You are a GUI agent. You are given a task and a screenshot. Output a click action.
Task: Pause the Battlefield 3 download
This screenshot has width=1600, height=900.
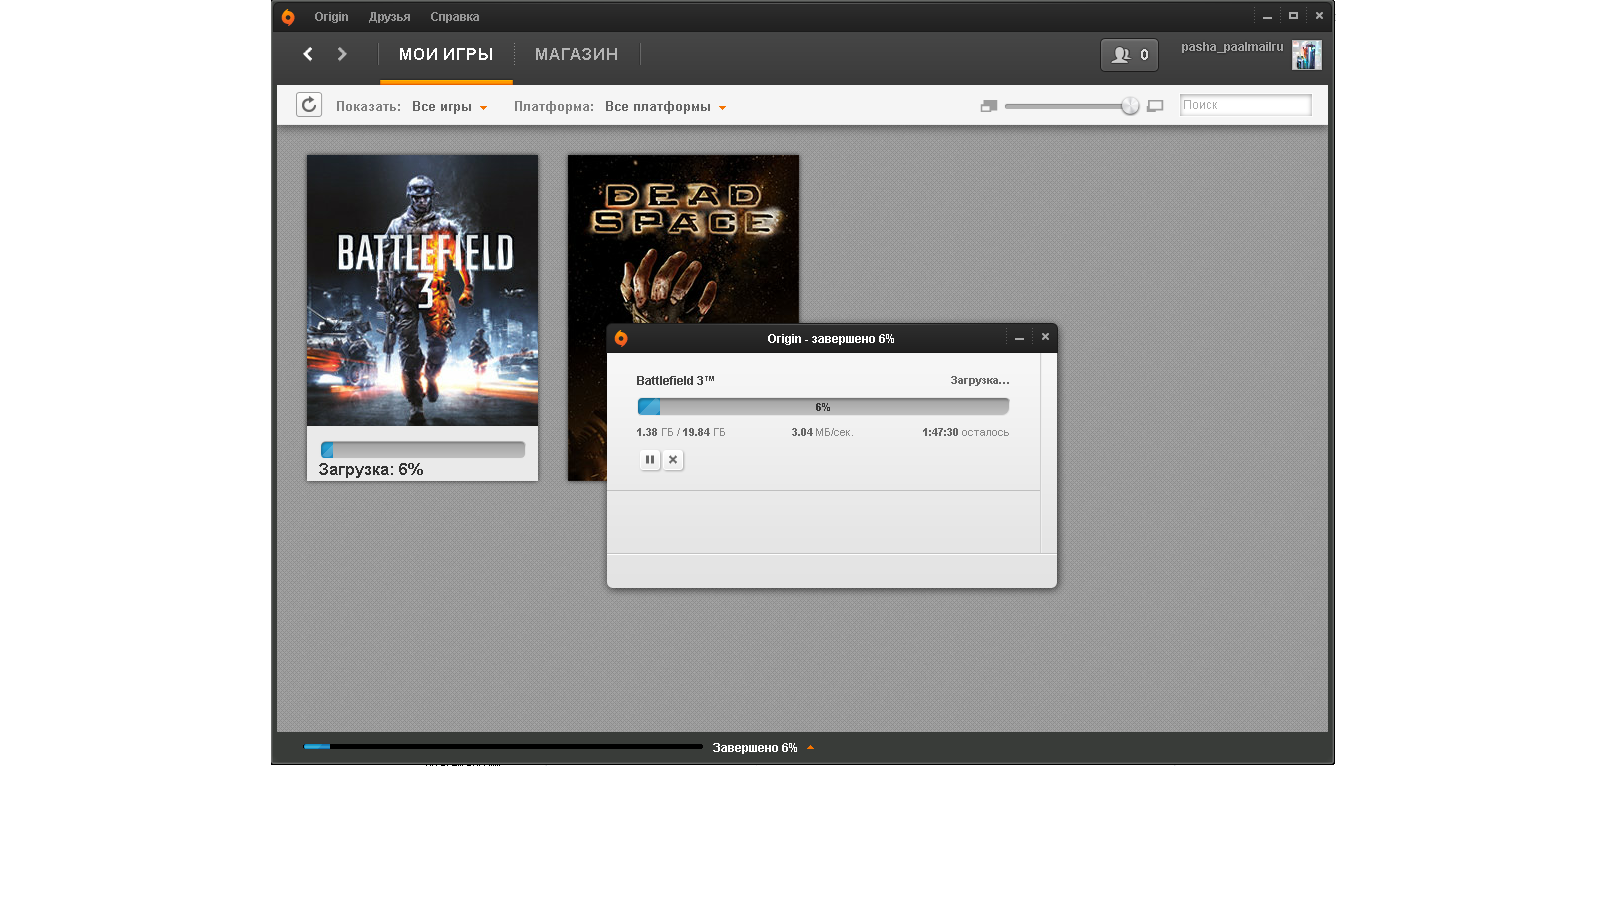coord(650,460)
